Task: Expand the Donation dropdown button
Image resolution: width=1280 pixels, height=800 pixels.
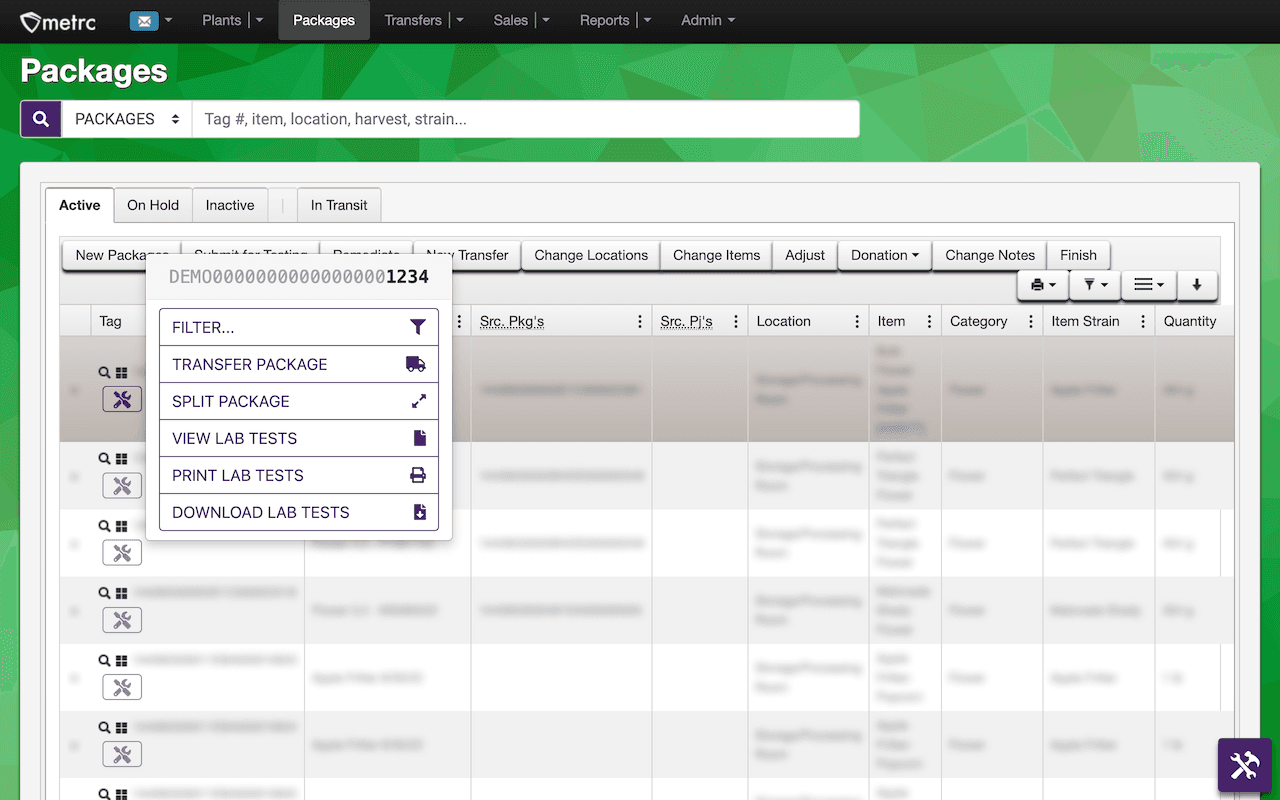Action: click(x=885, y=255)
